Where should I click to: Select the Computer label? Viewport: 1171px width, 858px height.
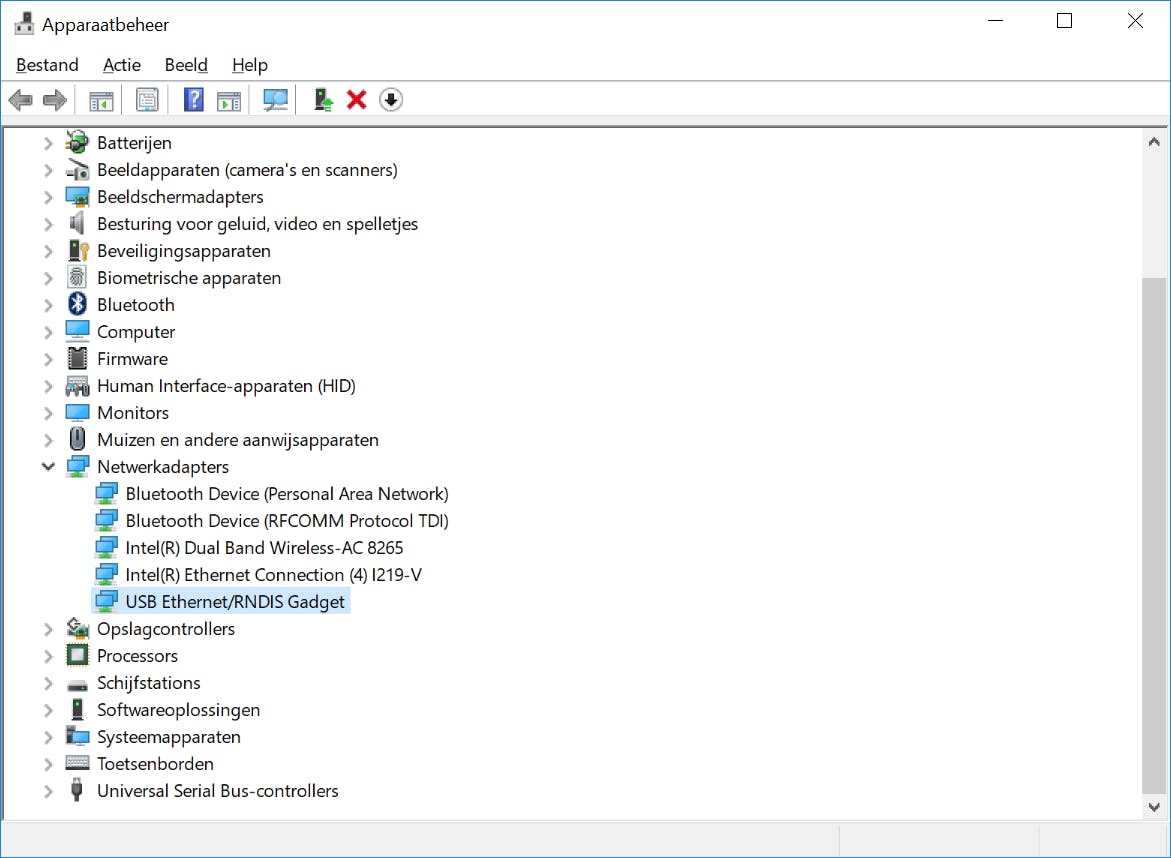[x=136, y=332]
